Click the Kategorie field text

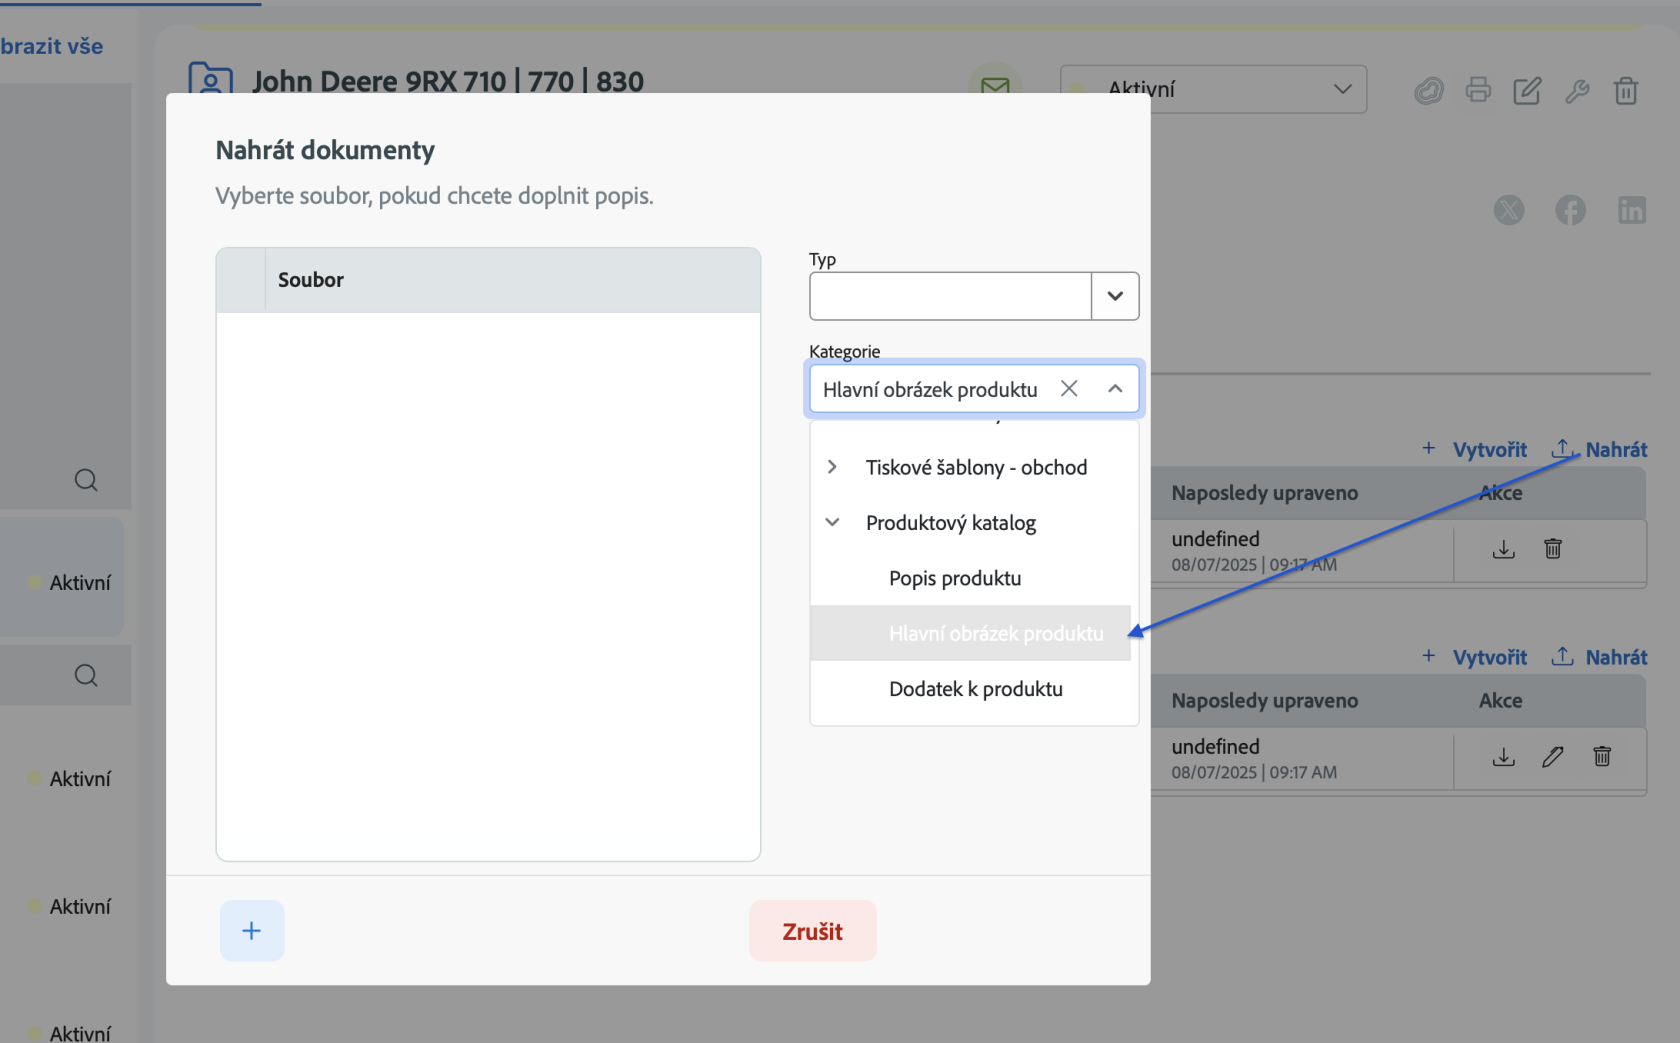click(x=930, y=390)
